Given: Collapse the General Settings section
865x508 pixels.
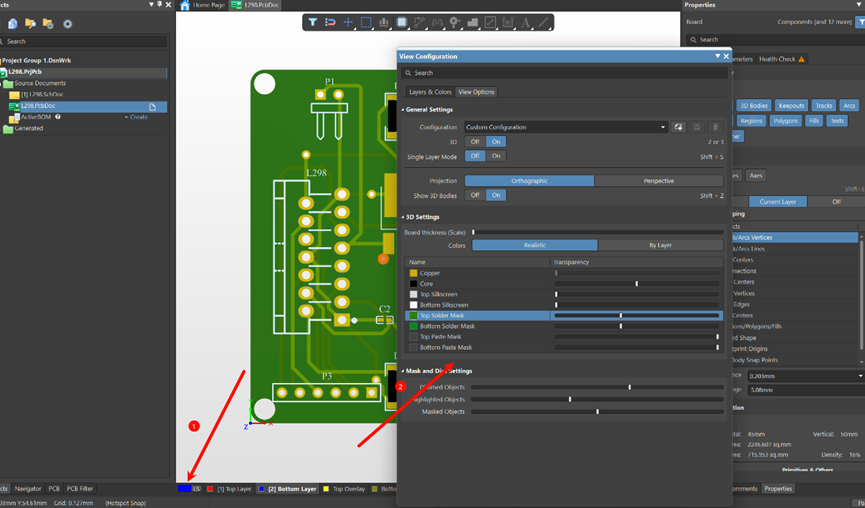Looking at the screenshot, I should point(403,110).
